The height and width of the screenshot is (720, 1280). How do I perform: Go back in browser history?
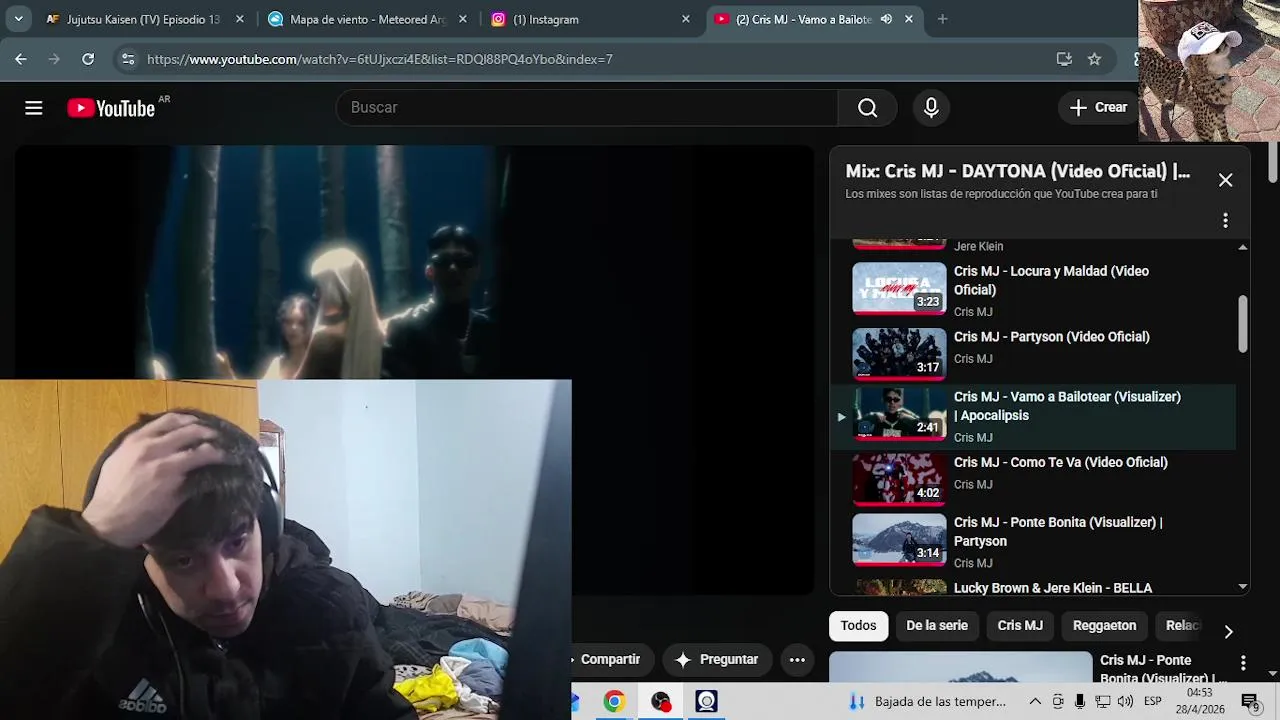[x=21, y=59]
